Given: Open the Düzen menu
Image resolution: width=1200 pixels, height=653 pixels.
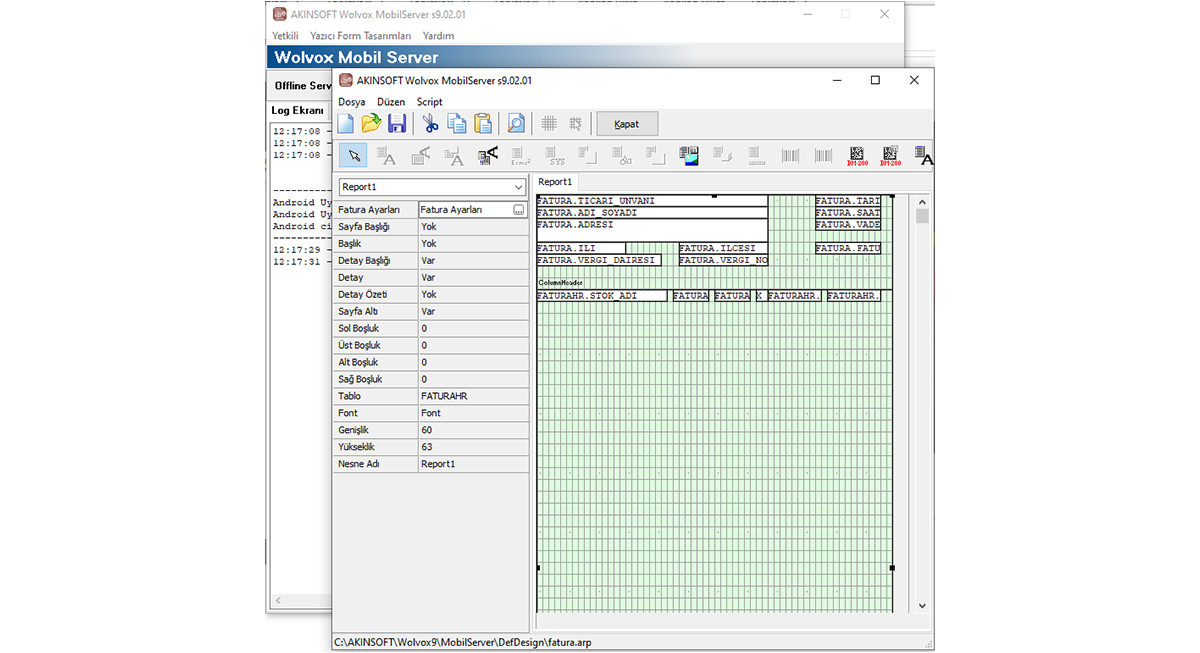Looking at the screenshot, I should (x=391, y=102).
